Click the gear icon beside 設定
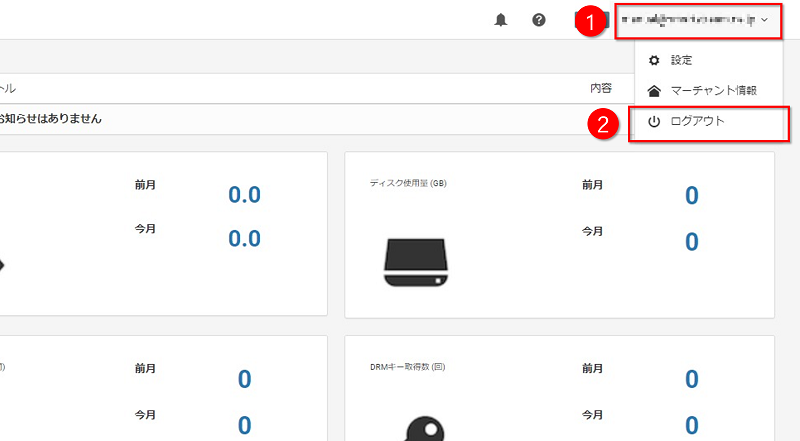Image resolution: width=800 pixels, height=441 pixels. coord(654,60)
